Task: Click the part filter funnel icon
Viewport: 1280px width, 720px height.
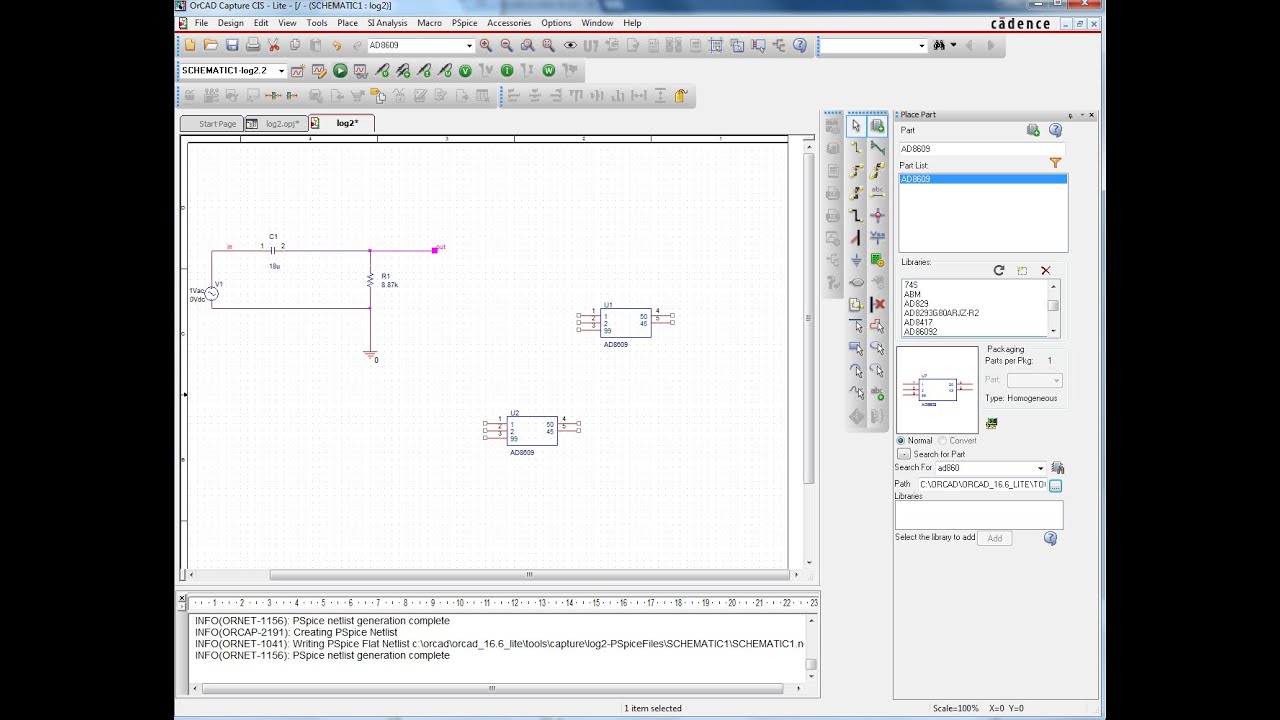Action: coord(1055,163)
